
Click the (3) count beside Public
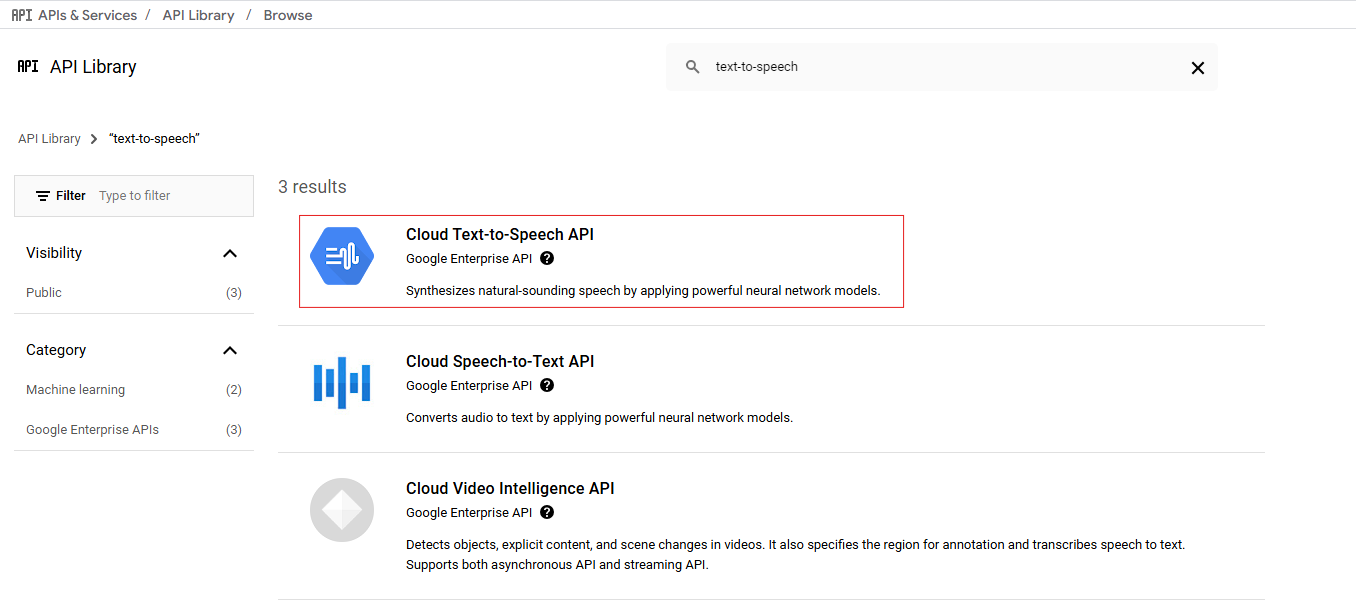point(234,293)
